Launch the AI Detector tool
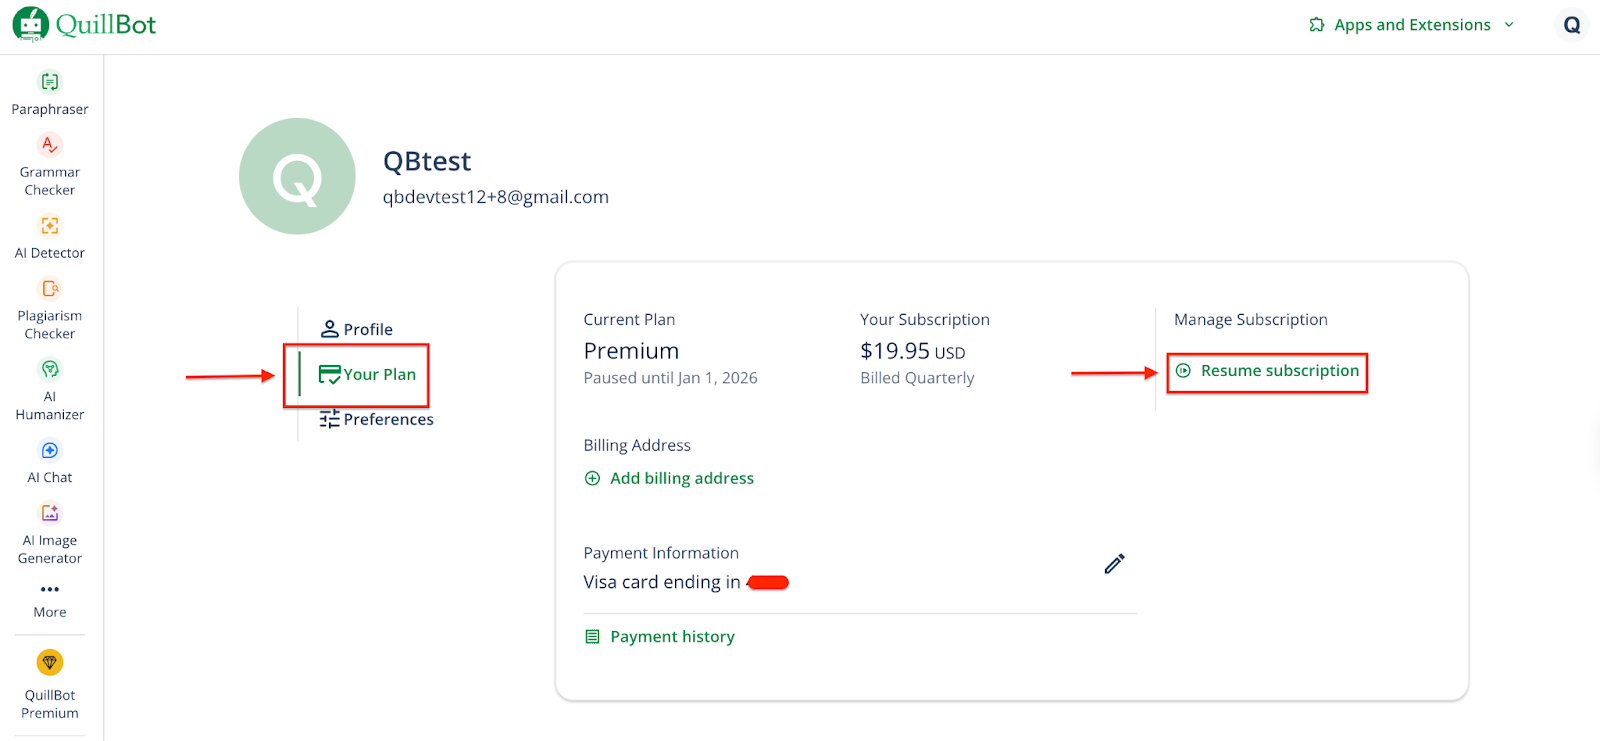 50,226
